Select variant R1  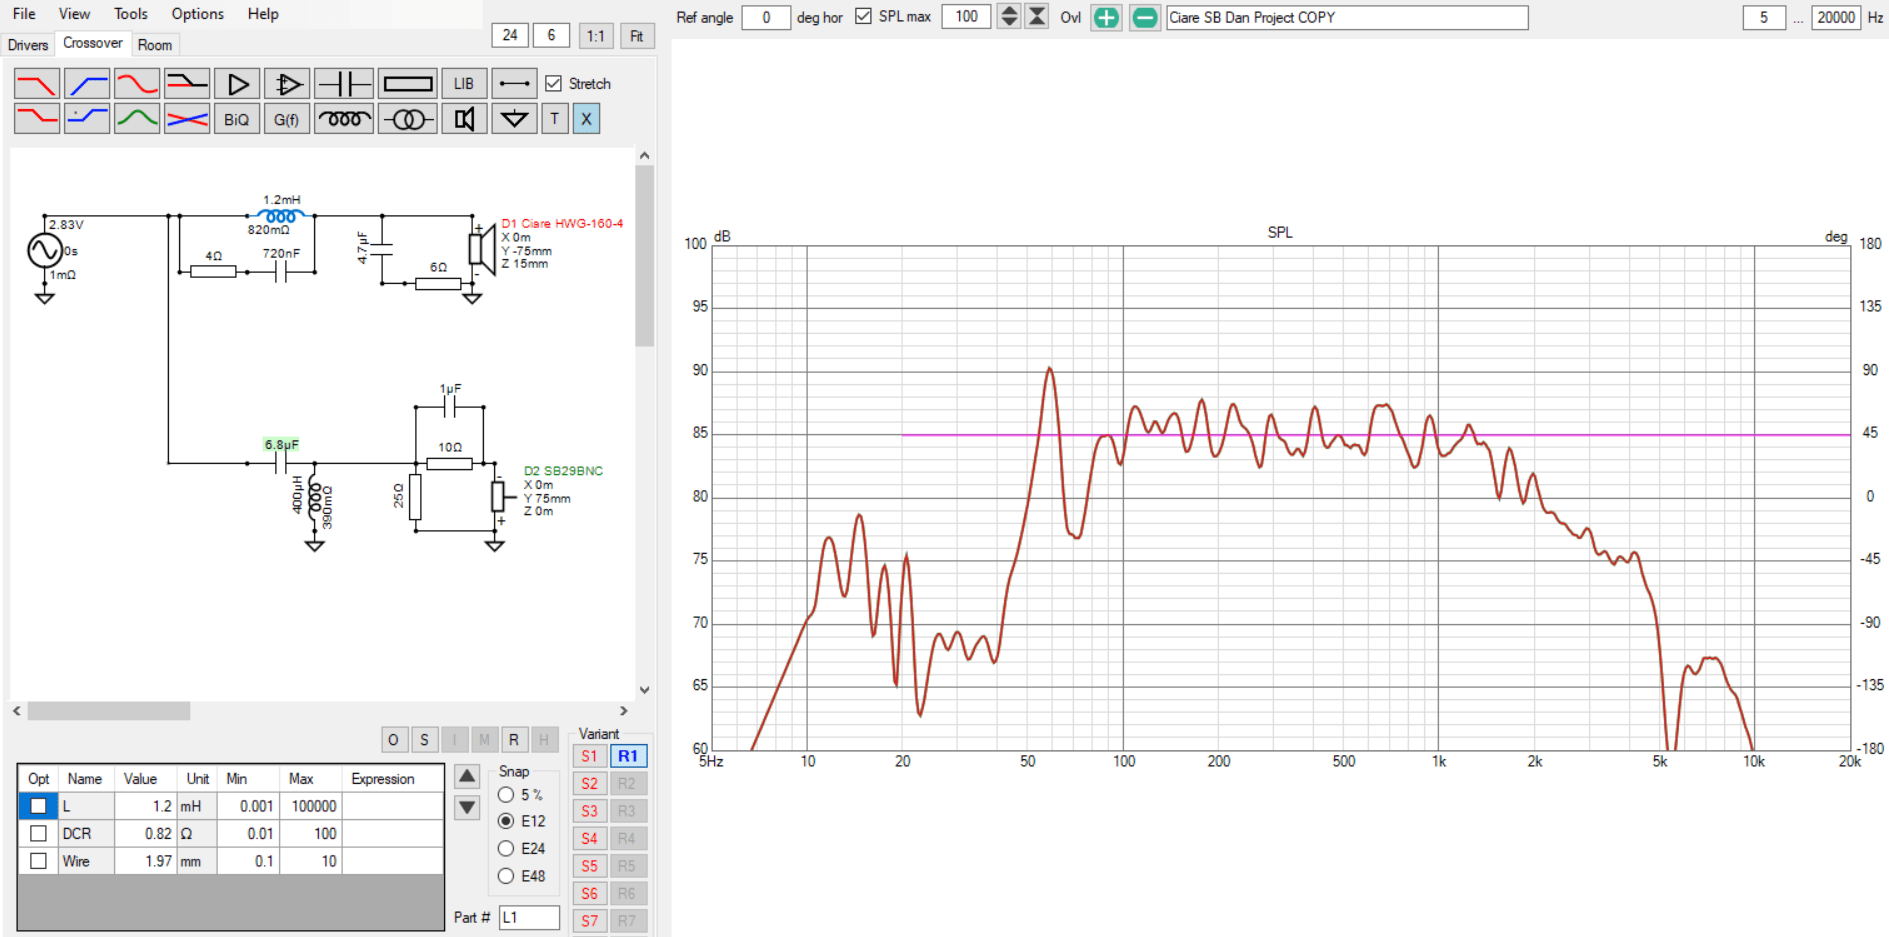point(627,756)
